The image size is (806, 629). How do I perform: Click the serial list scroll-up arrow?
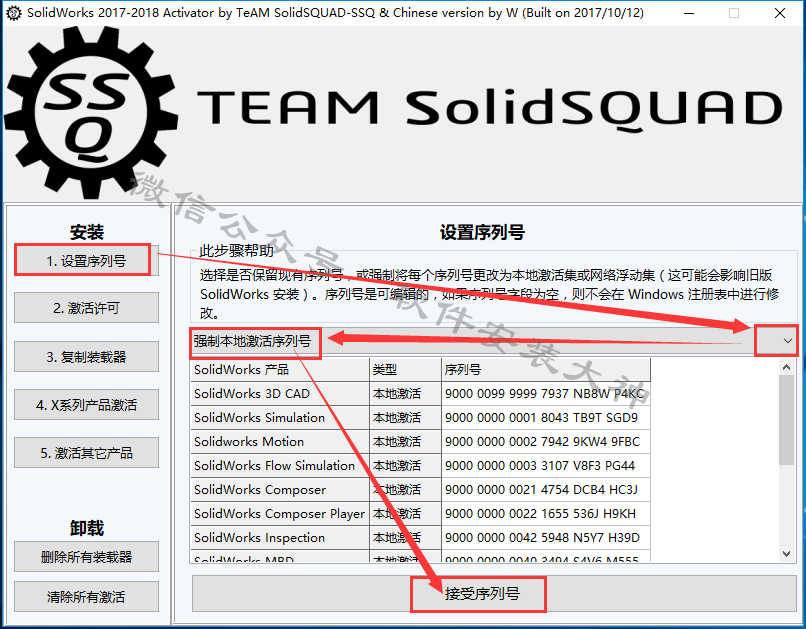pyautogui.click(x=786, y=367)
